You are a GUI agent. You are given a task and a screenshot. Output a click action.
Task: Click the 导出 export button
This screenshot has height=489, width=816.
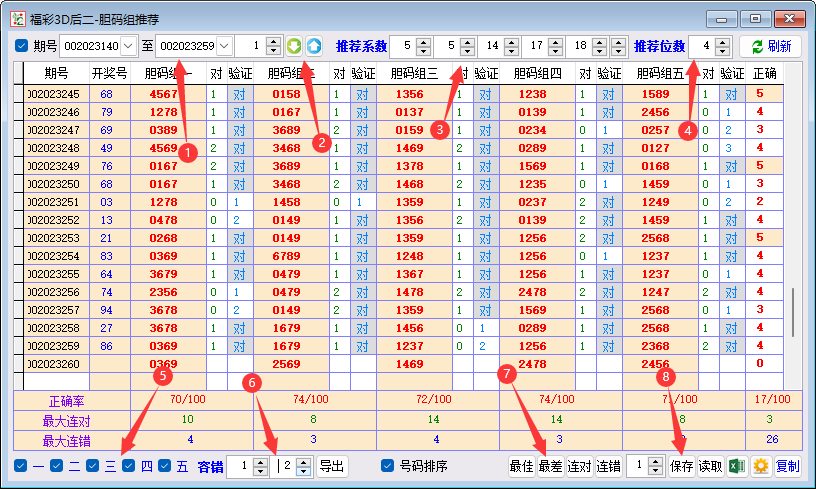pos(332,466)
